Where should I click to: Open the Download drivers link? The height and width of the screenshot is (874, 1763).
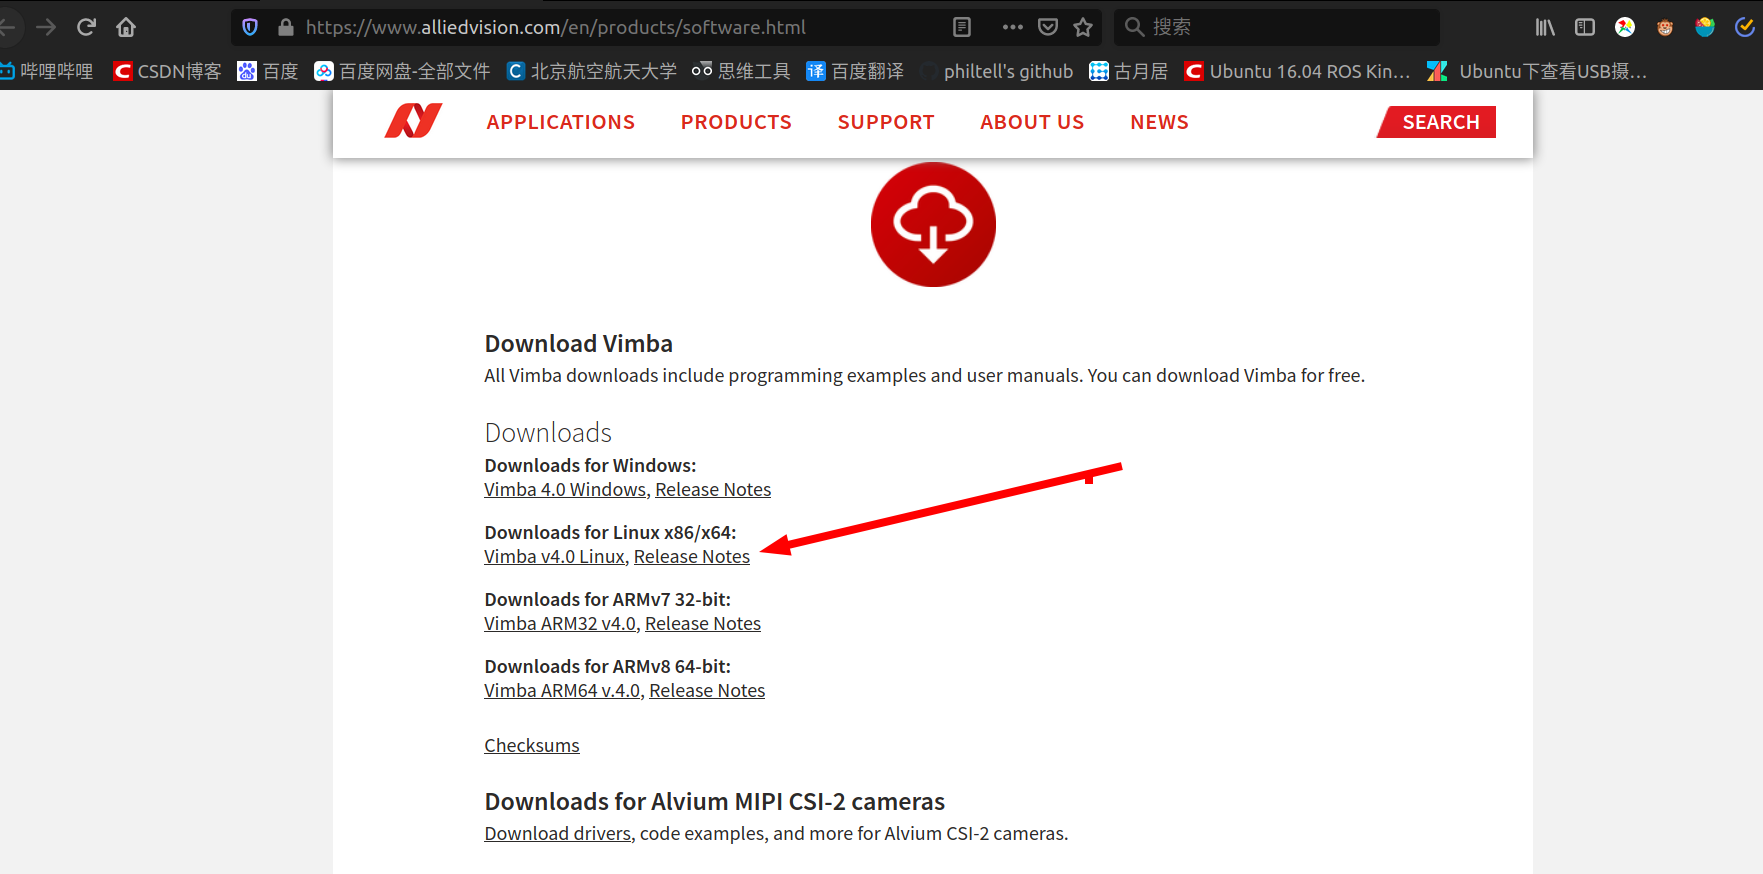tap(558, 834)
